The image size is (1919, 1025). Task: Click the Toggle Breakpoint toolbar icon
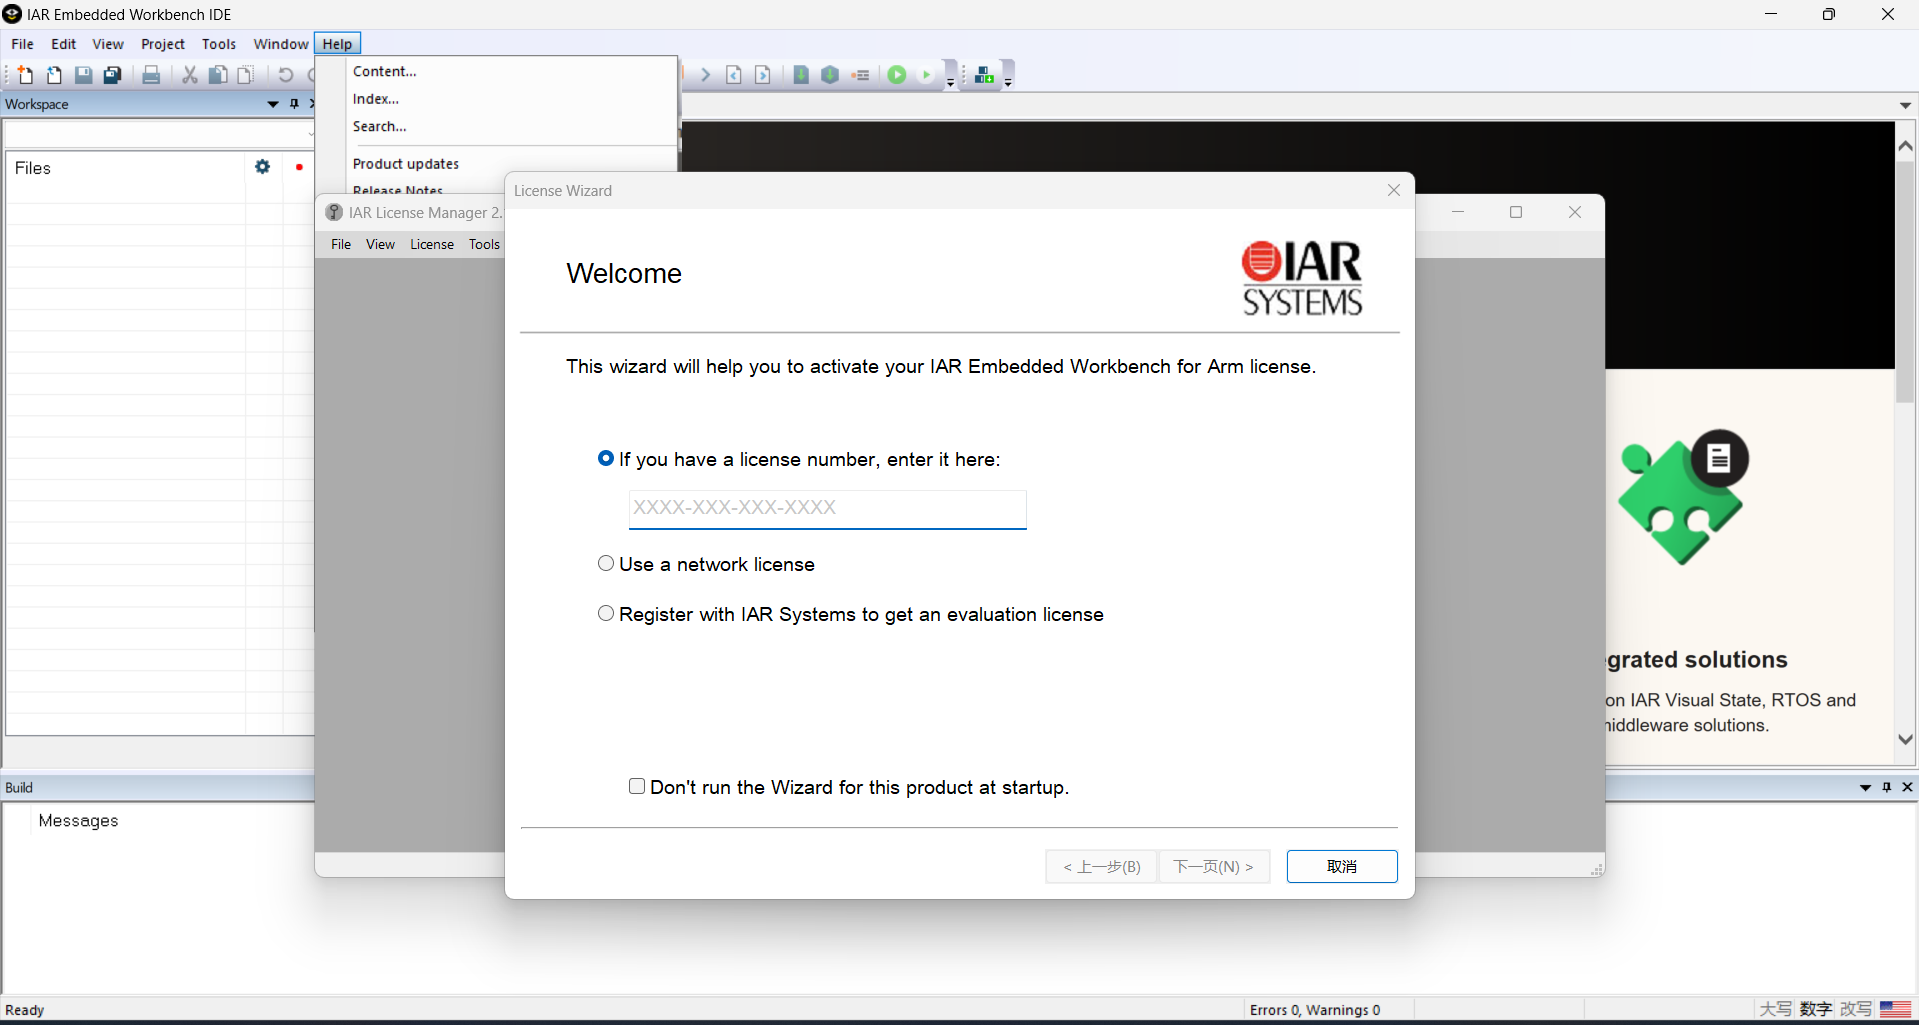click(x=860, y=75)
